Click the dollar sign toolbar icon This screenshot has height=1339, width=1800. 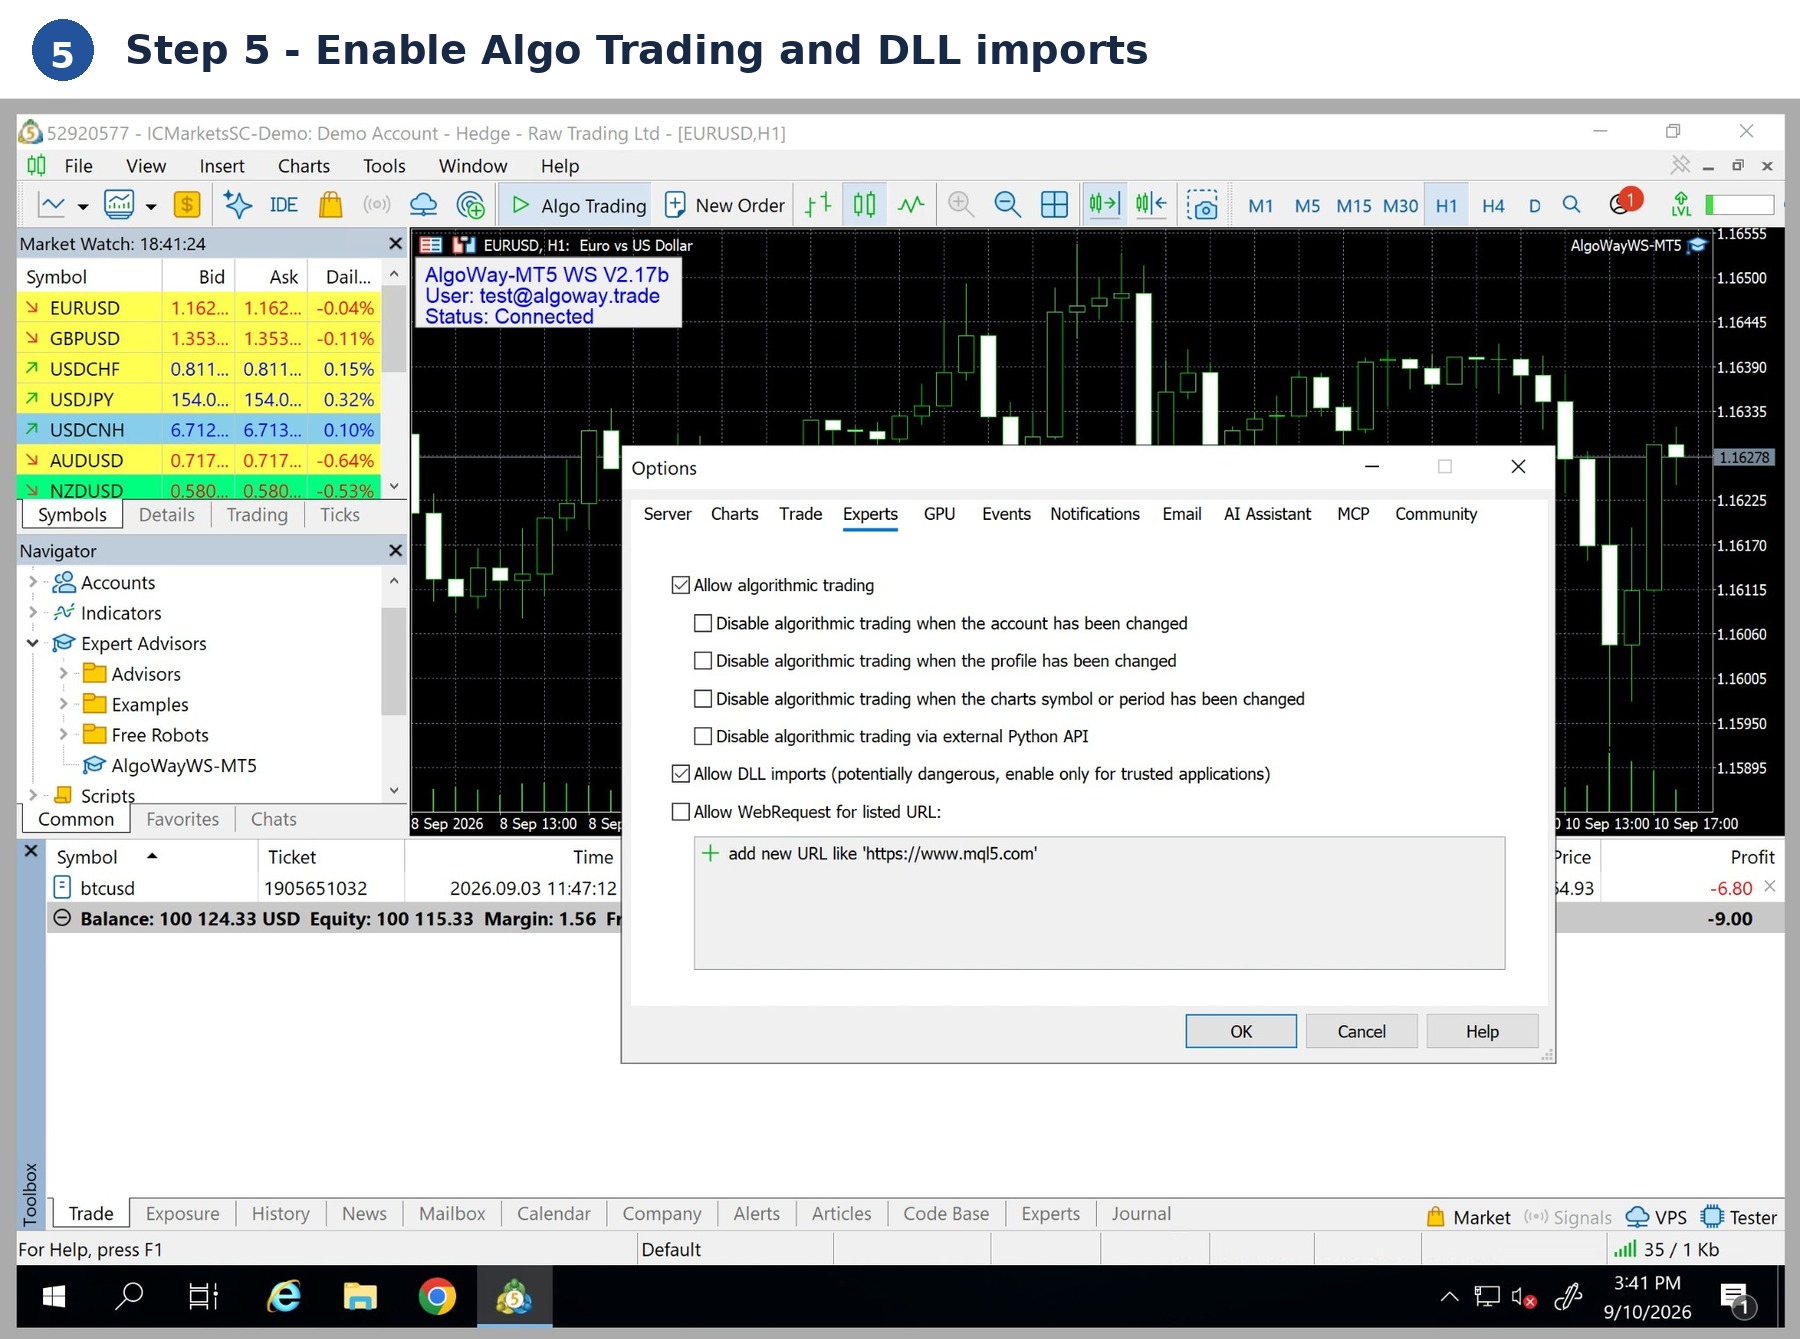(x=187, y=205)
